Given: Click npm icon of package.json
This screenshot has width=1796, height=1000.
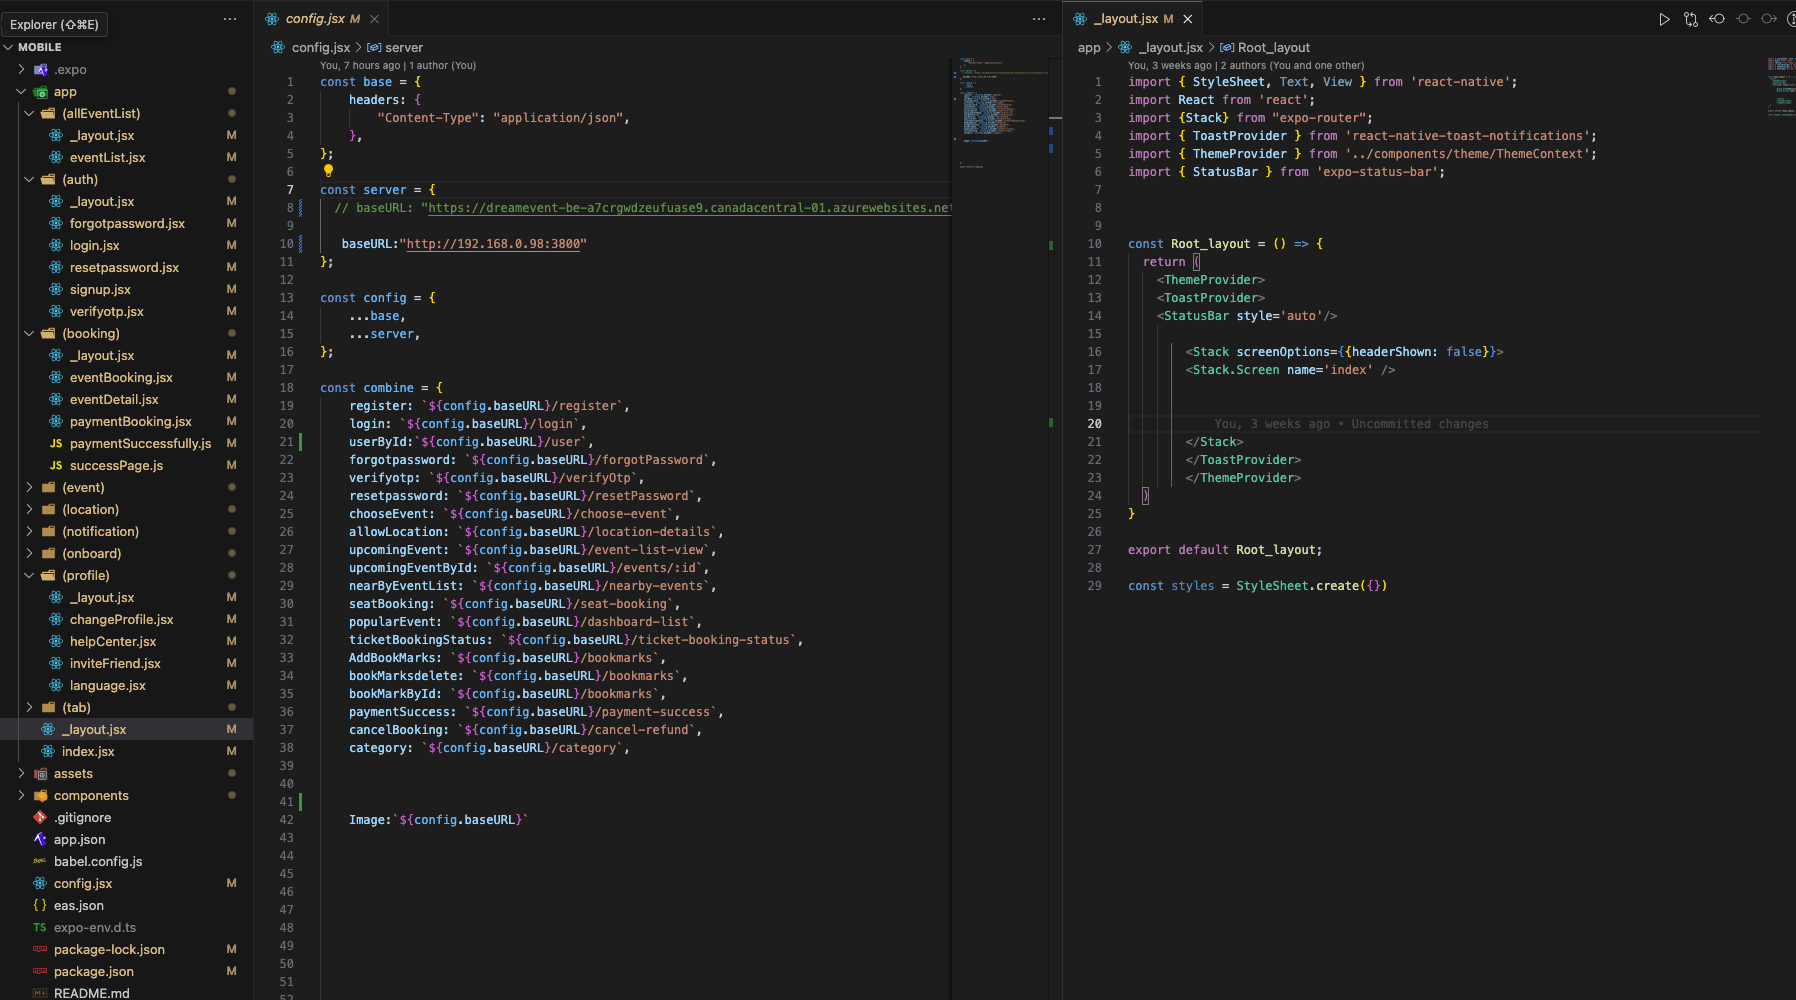Looking at the screenshot, I should 40,971.
